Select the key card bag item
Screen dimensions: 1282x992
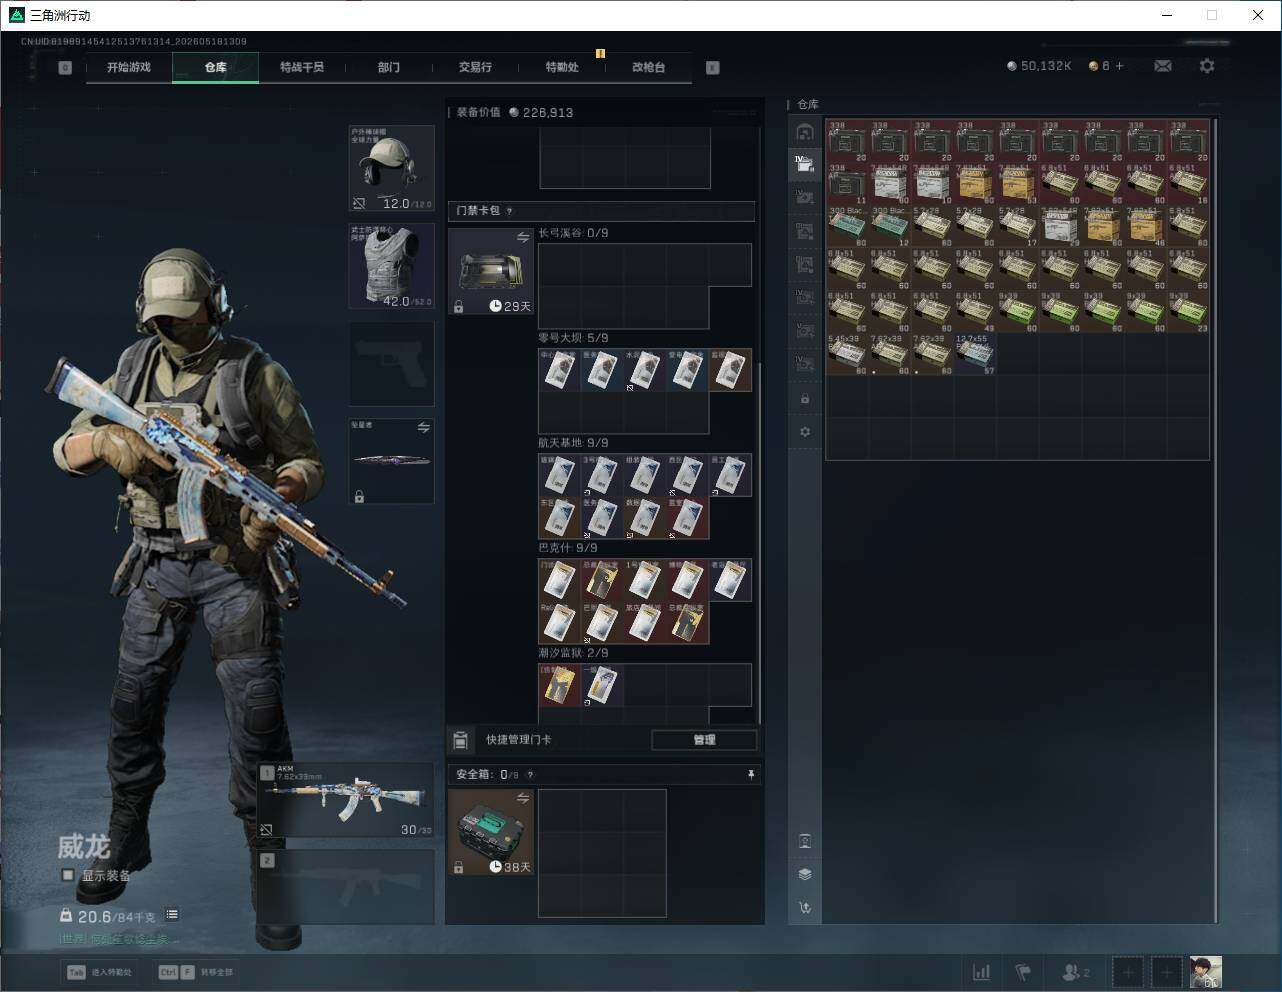[x=491, y=271]
